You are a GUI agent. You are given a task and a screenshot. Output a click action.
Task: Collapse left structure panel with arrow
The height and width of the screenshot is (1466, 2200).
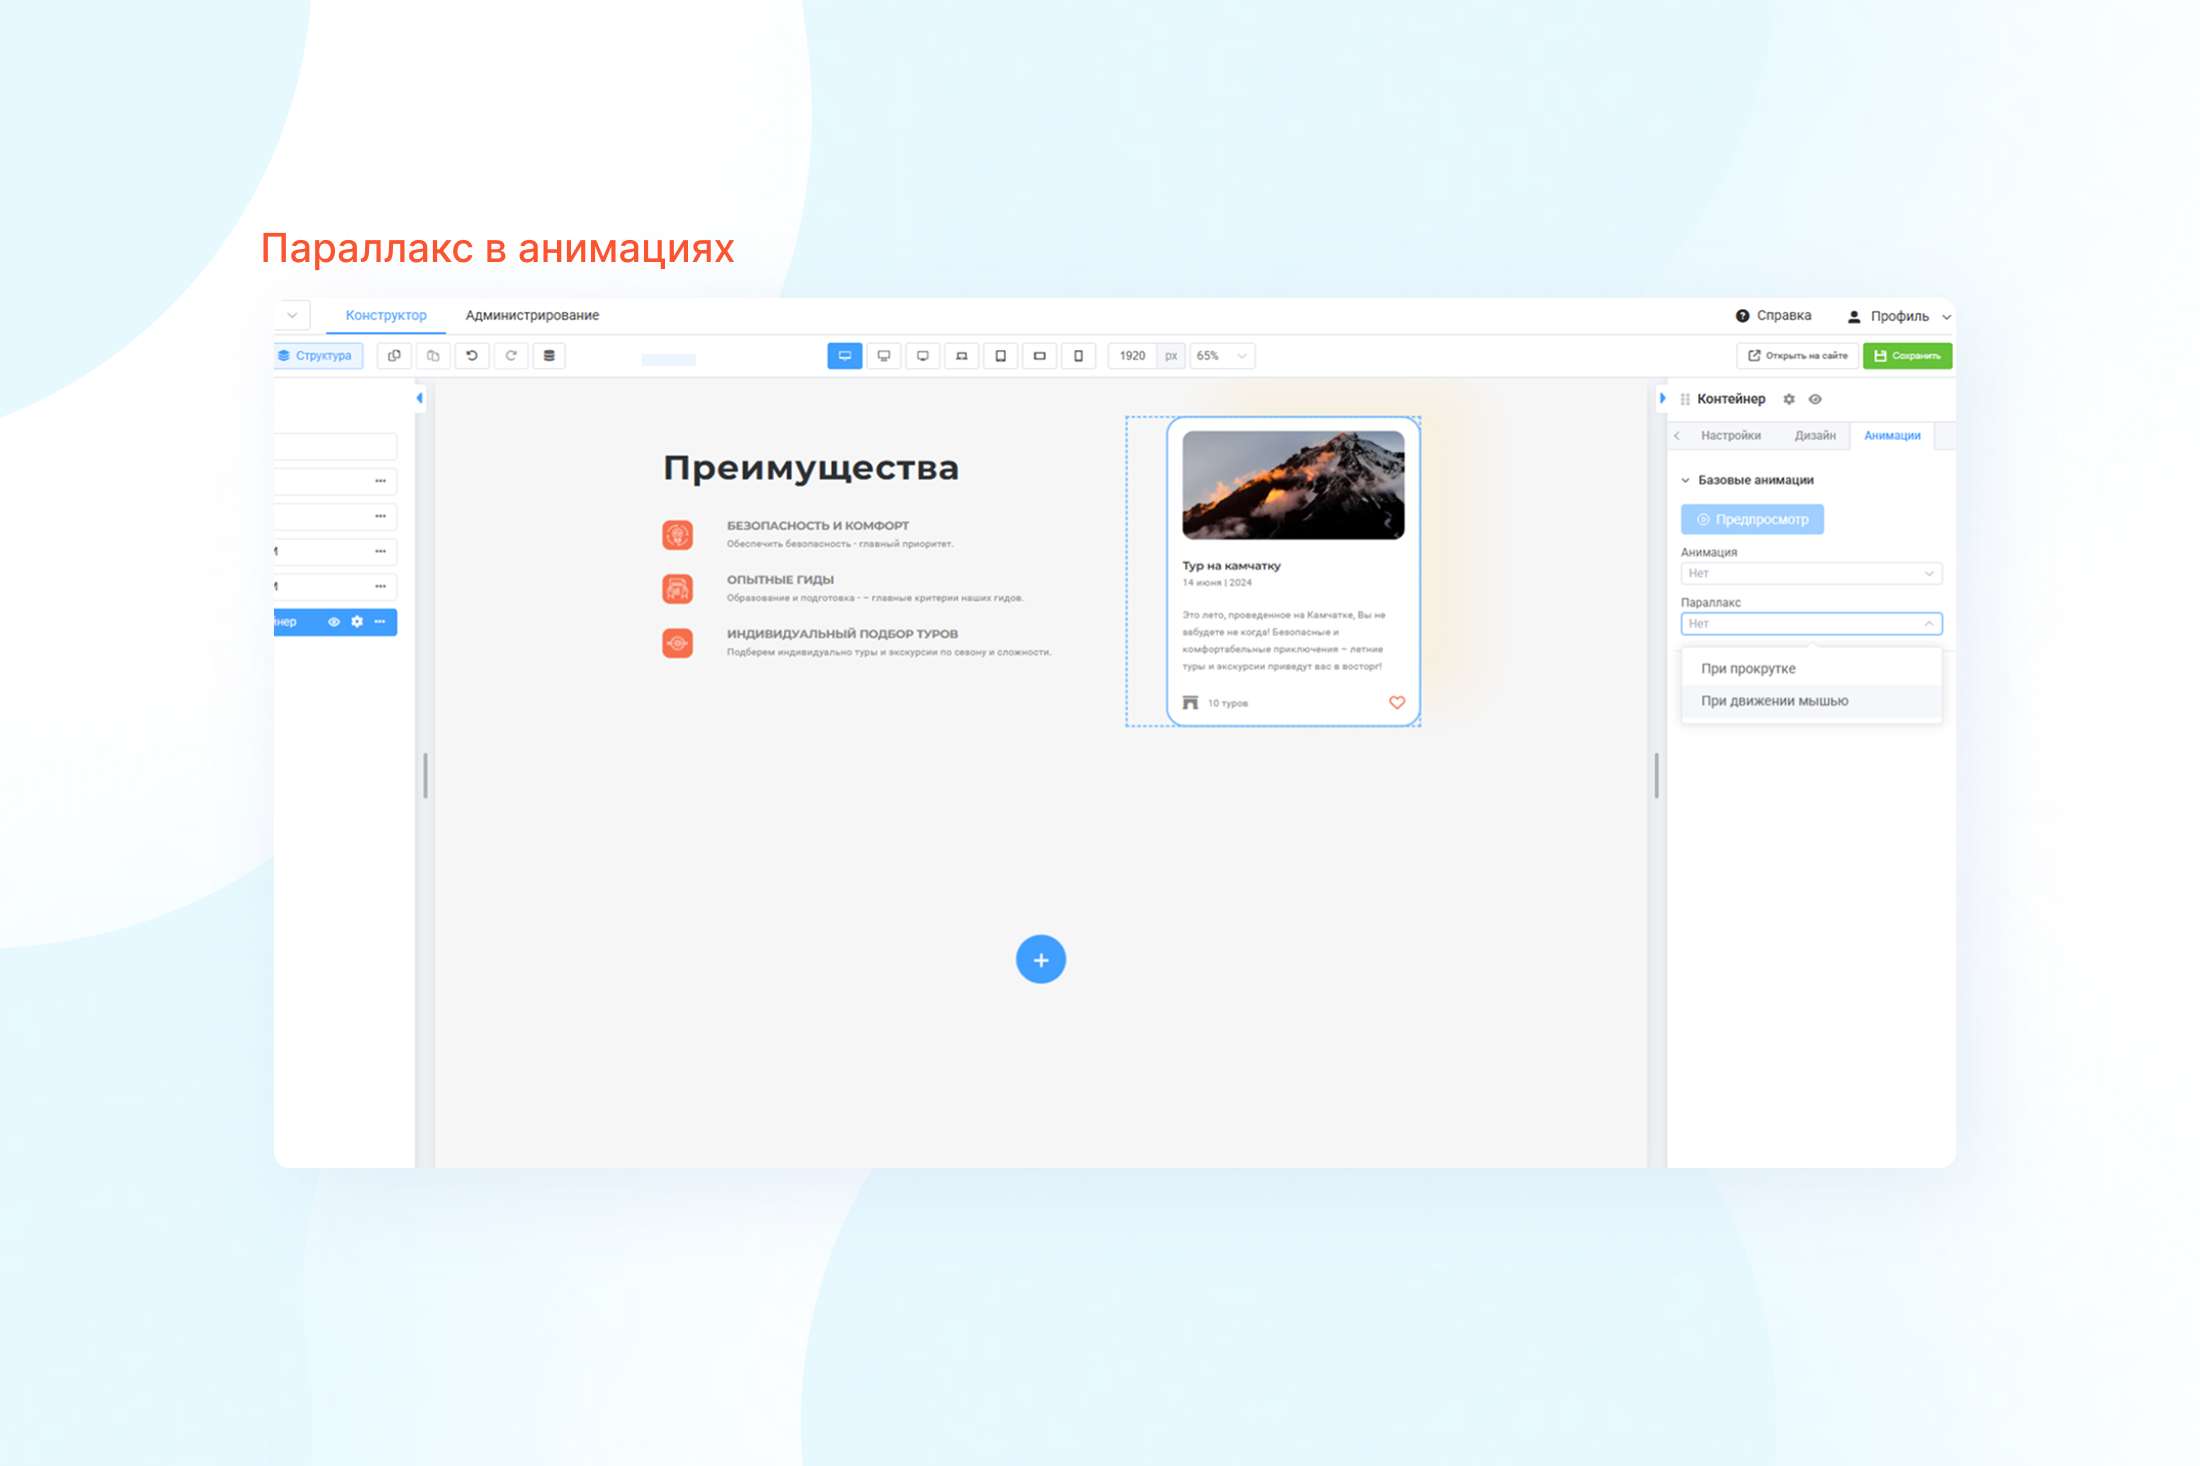(x=420, y=398)
